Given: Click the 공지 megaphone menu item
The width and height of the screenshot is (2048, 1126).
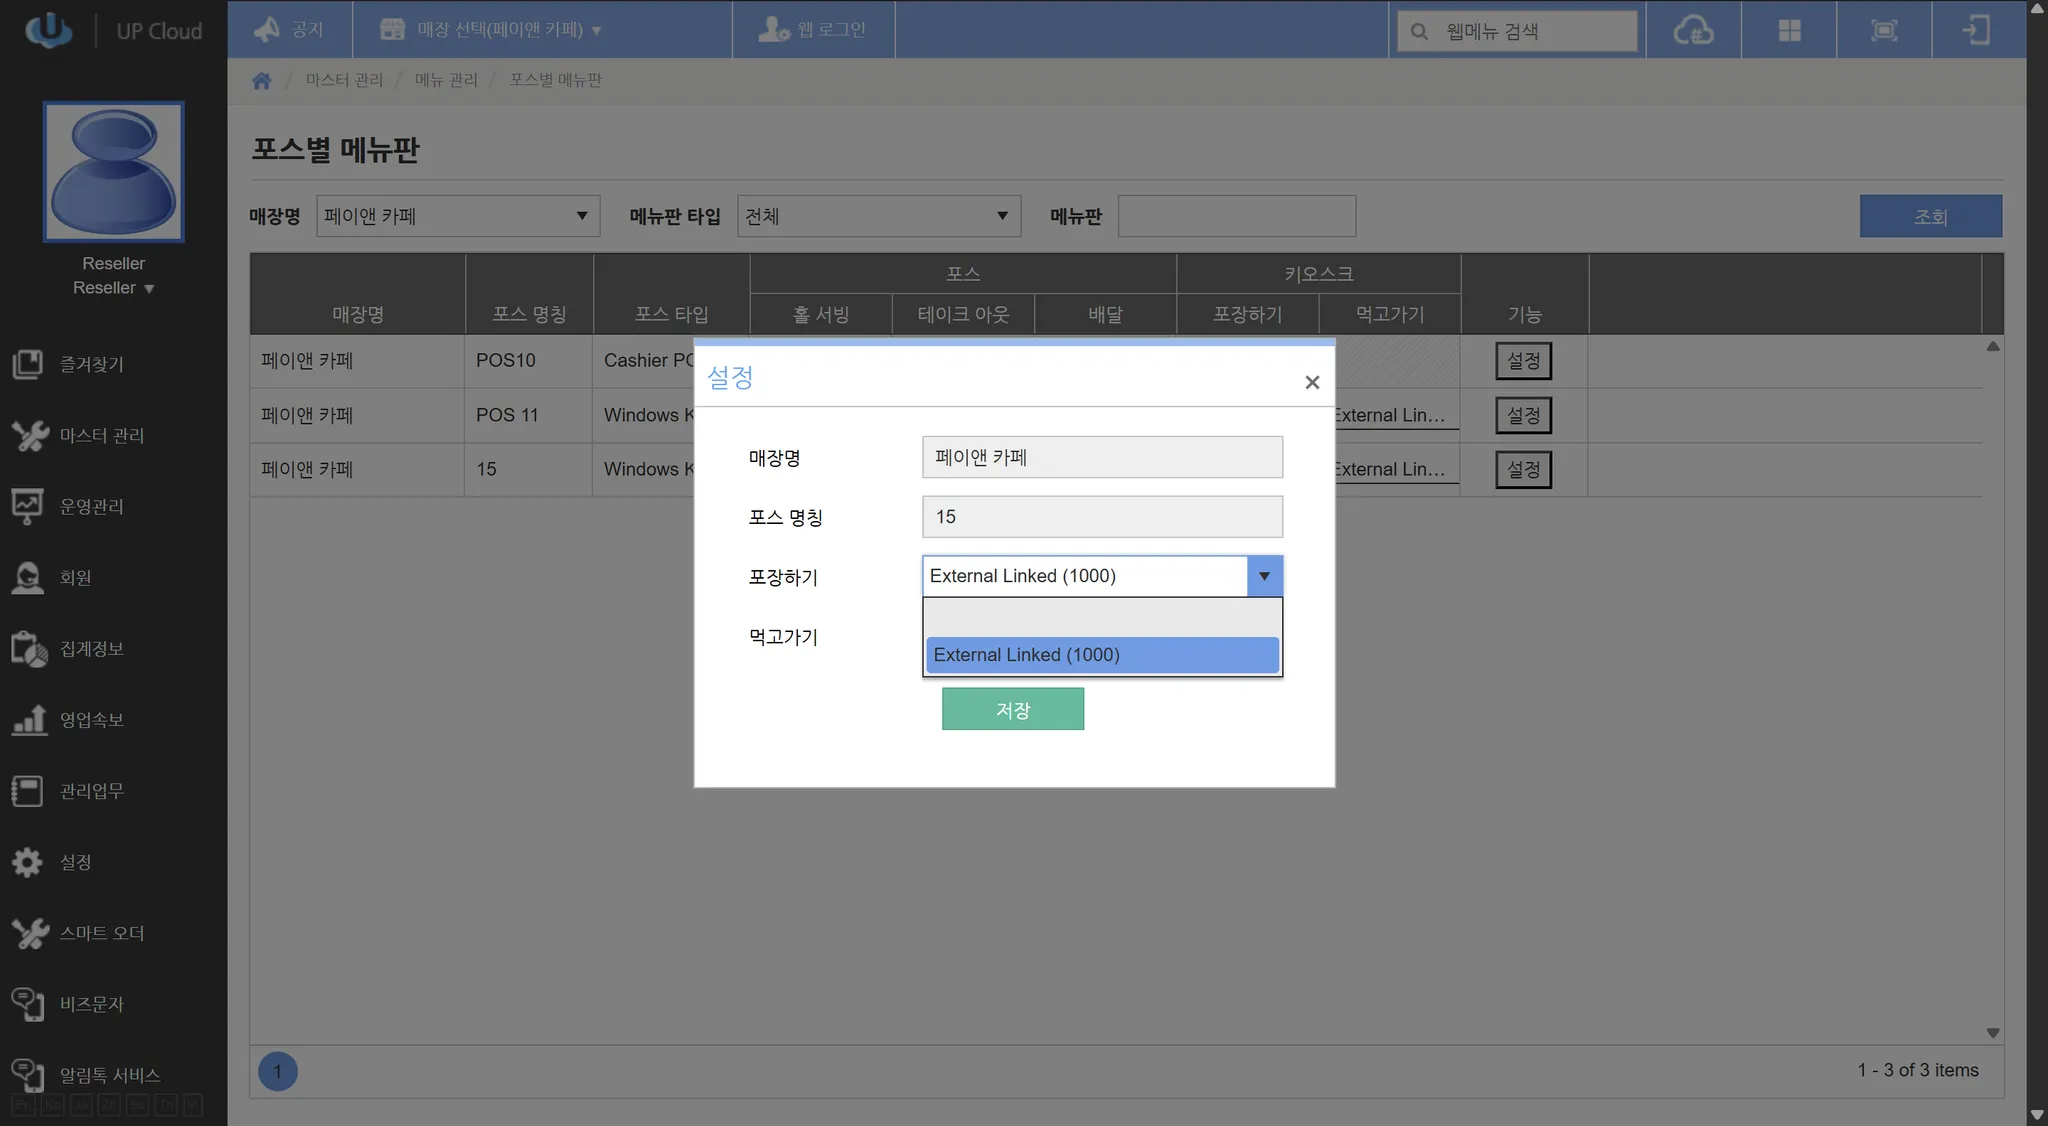Looking at the screenshot, I should pyautogui.click(x=290, y=30).
